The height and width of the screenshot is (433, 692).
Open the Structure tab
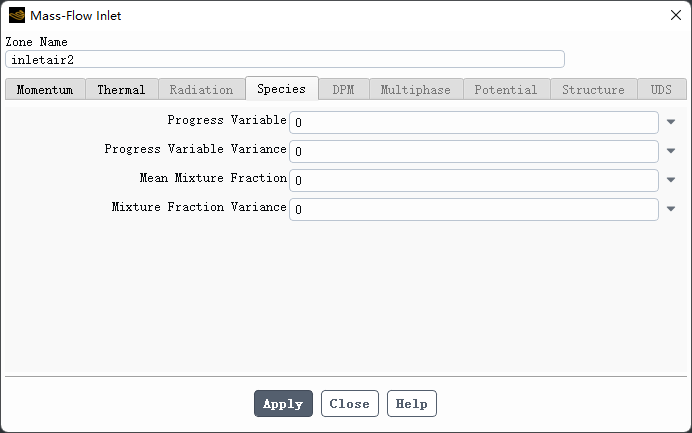click(593, 89)
